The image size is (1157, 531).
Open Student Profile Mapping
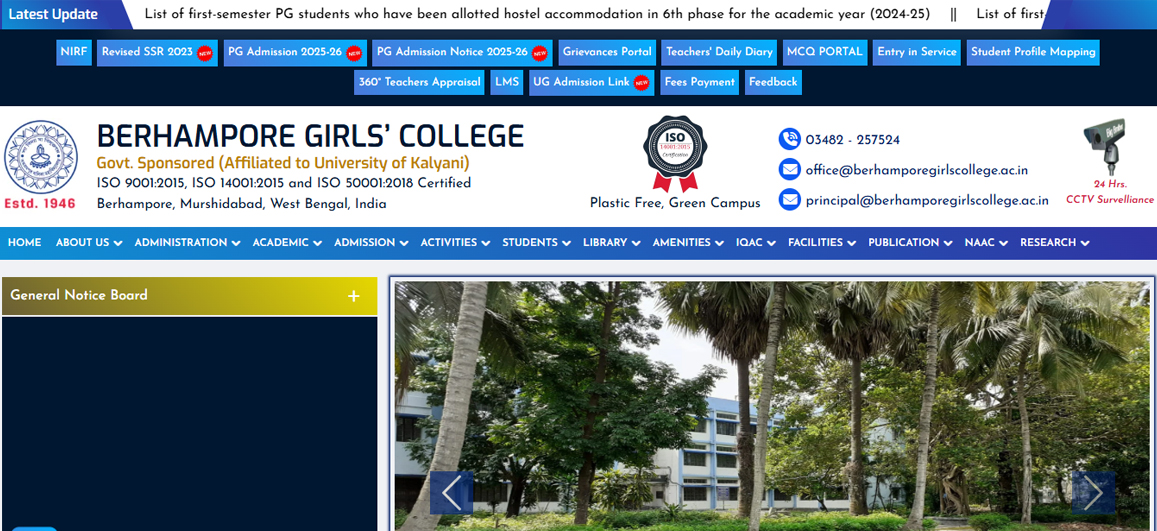pos(1033,52)
